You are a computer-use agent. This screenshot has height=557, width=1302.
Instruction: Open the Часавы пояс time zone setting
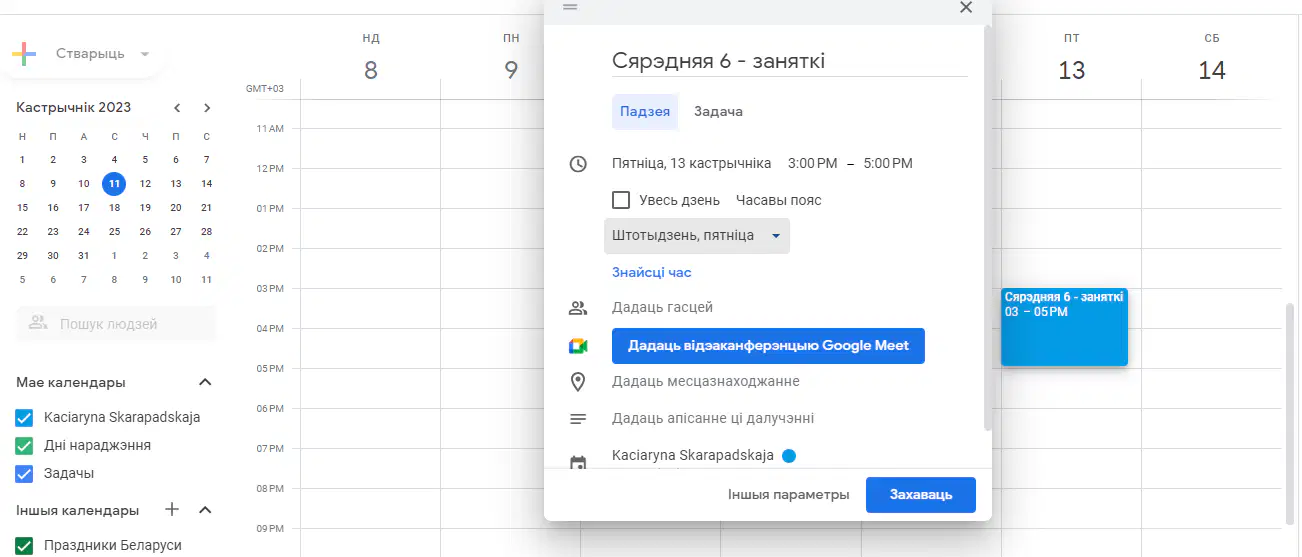click(x=779, y=200)
